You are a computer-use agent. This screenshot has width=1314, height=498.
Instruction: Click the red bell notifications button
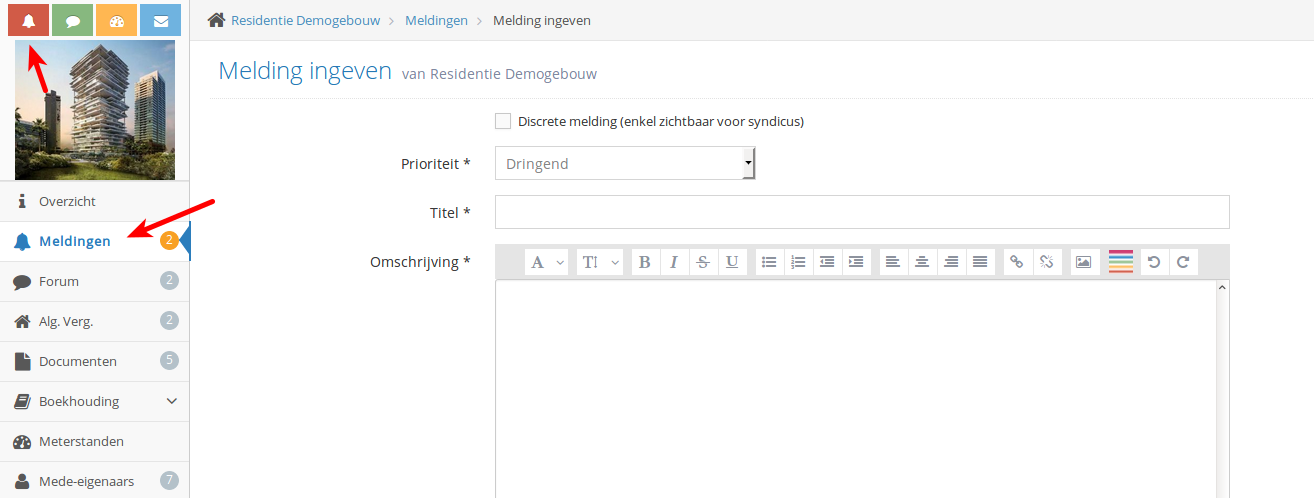[29, 21]
